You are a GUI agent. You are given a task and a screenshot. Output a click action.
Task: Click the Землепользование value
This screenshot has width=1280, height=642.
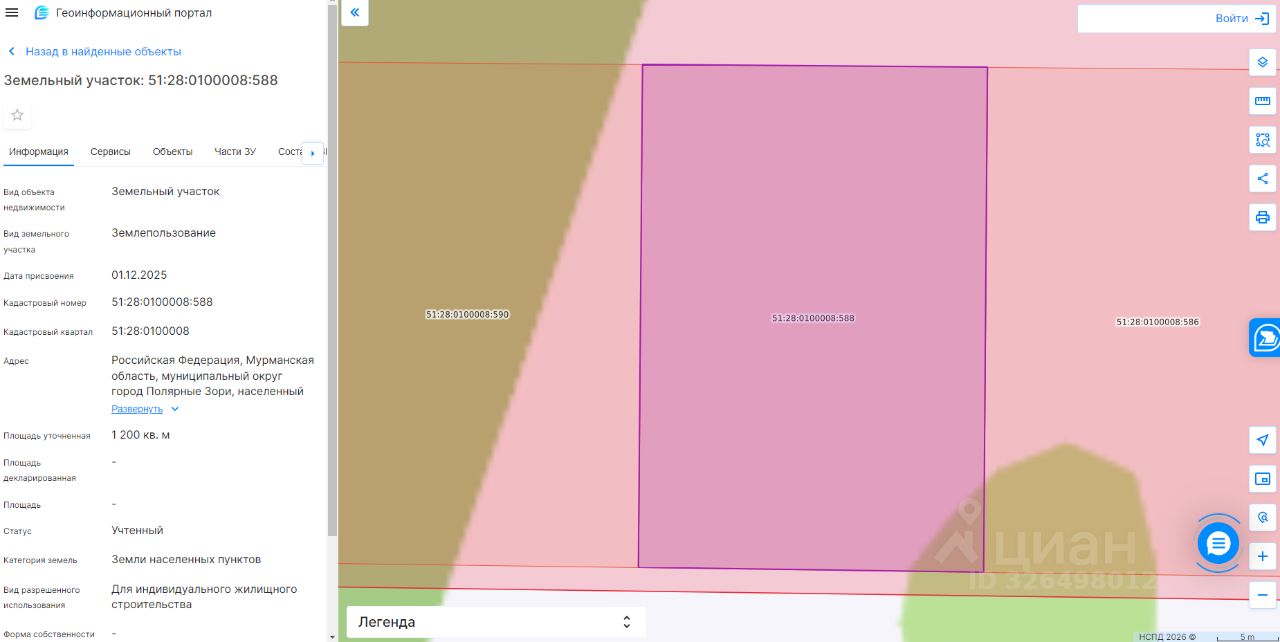click(x=163, y=233)
